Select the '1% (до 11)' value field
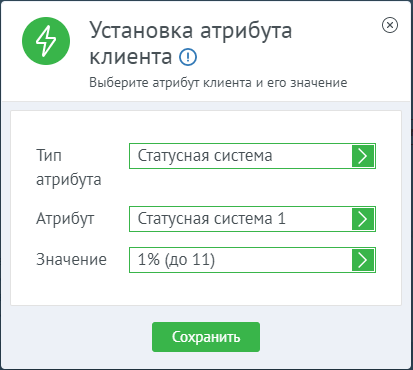Viewport: 413px width, 370px height. (252, 260)
